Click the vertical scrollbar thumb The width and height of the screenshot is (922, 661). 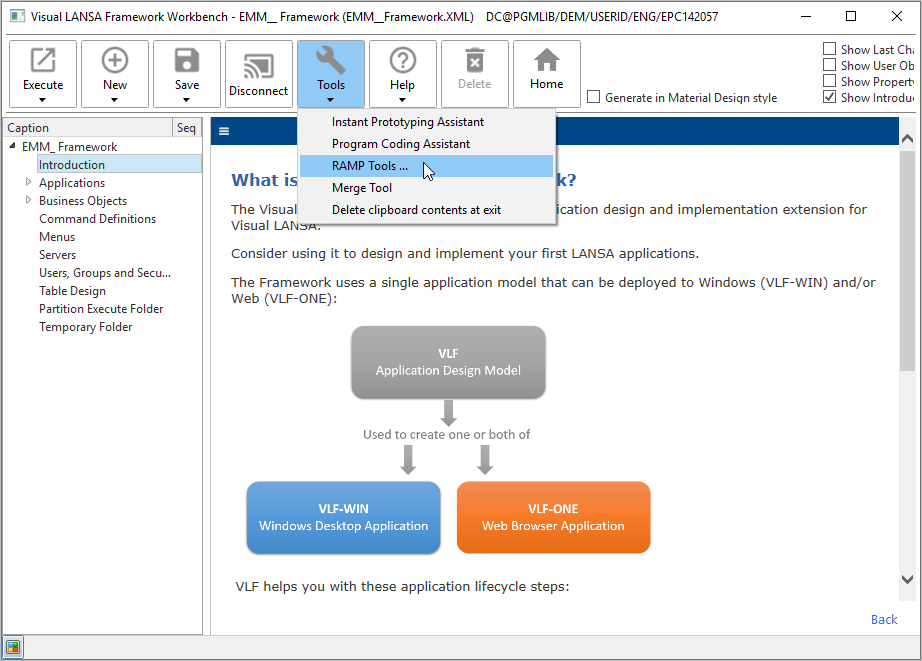point(907,260)
